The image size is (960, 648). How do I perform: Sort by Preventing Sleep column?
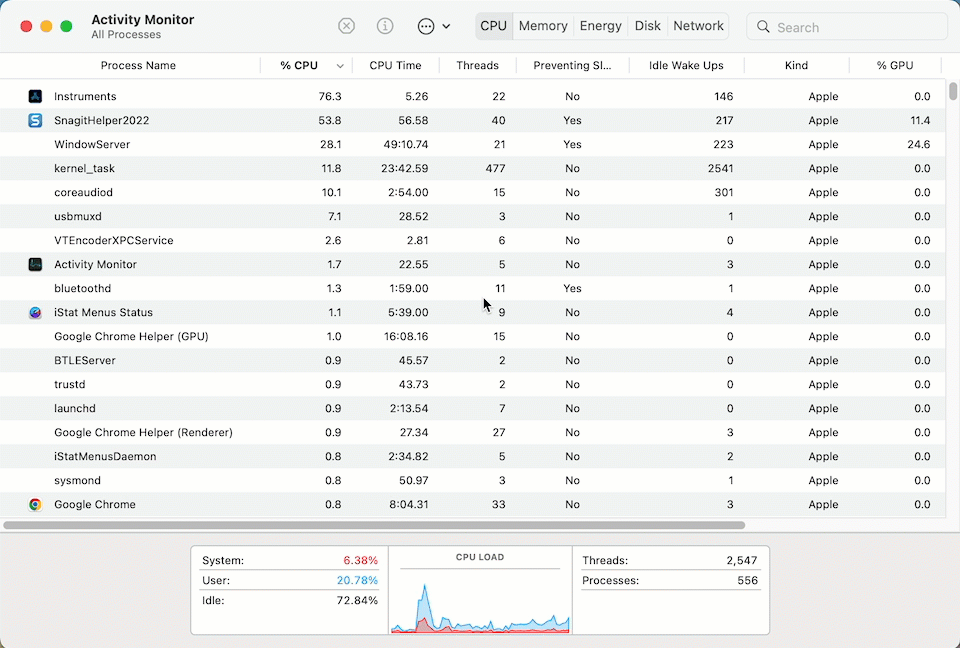(x=572, y=66)
